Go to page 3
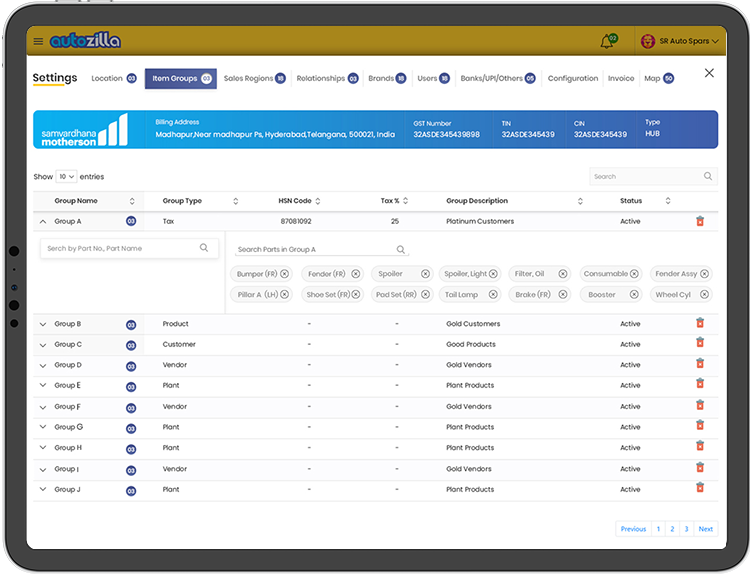 (686, 529)
